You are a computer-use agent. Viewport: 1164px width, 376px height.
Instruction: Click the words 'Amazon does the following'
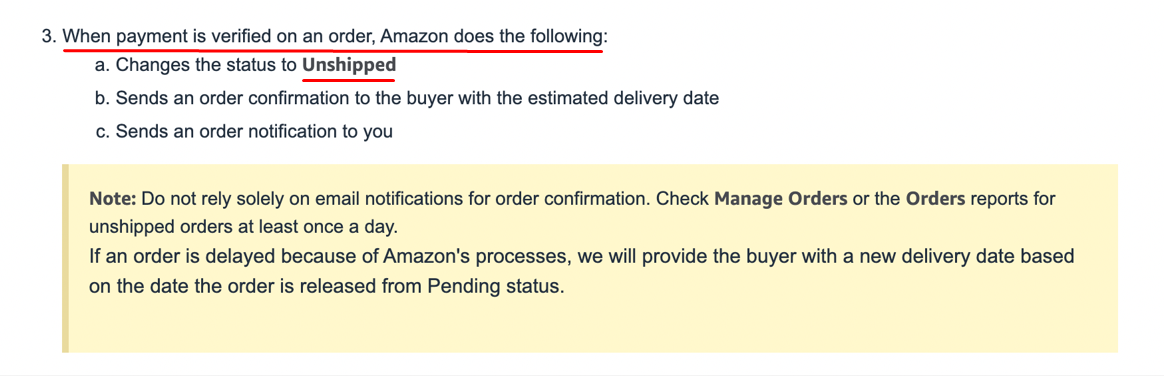(491, 36)
